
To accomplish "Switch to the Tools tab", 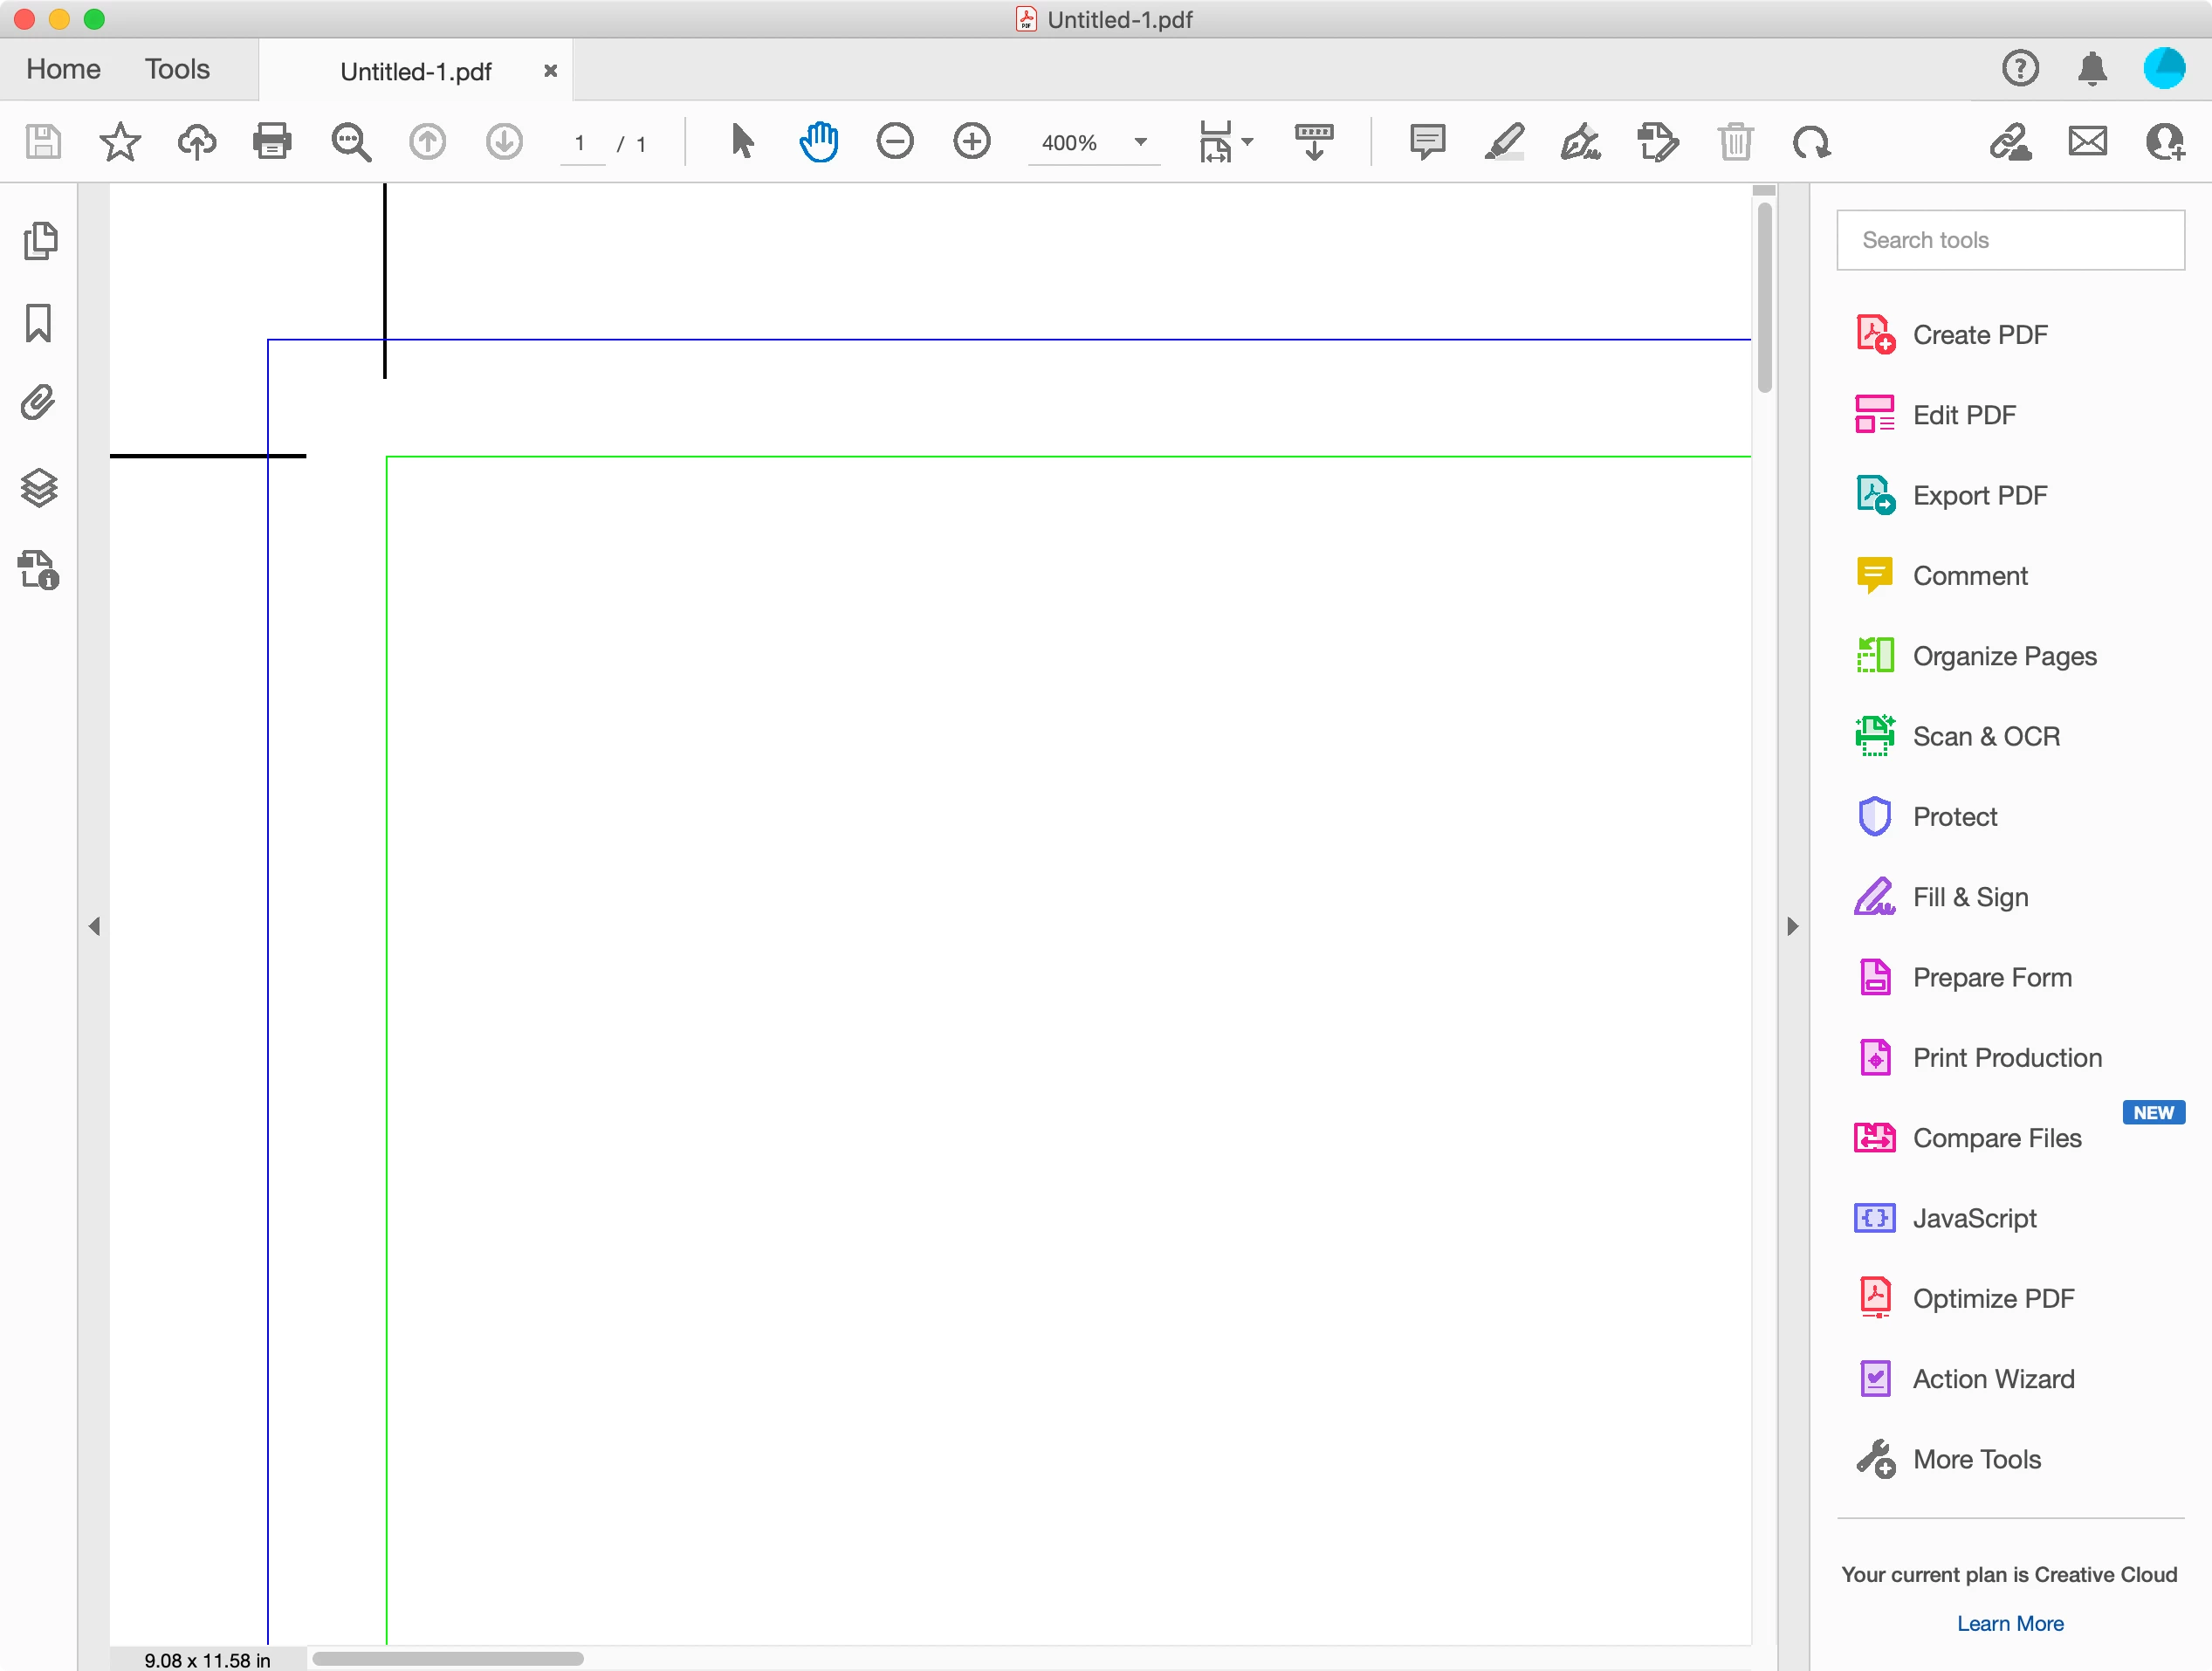I will coord(177,69).
